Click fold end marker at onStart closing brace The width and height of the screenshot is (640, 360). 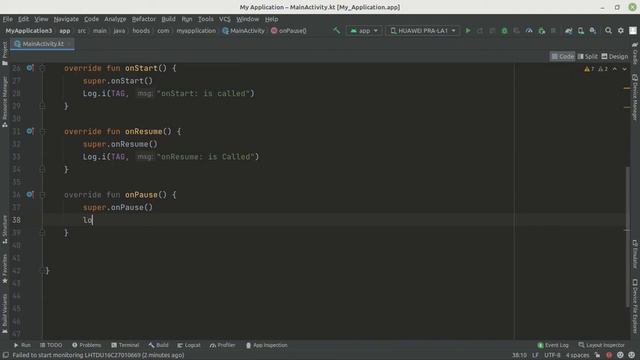pyautogui.click(x=42, y=106)
